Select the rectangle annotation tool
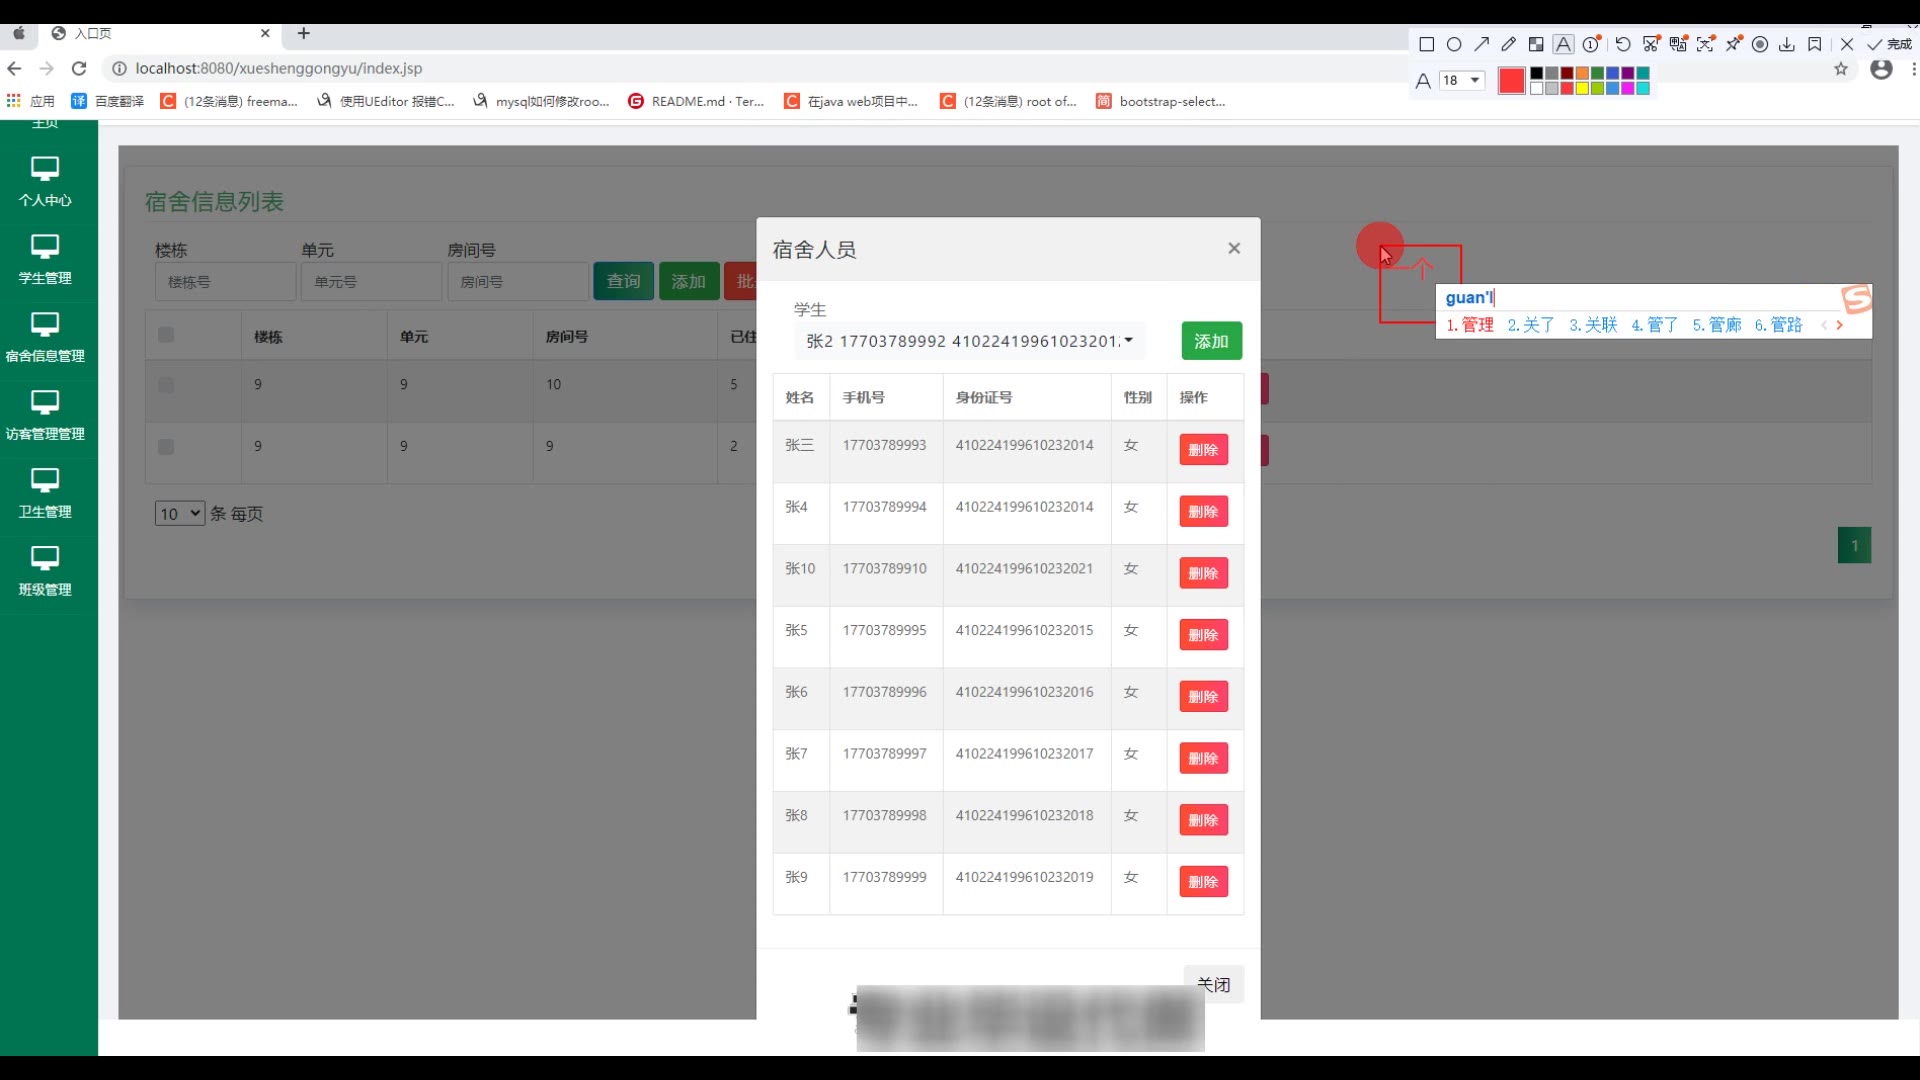 point(1427,44)
